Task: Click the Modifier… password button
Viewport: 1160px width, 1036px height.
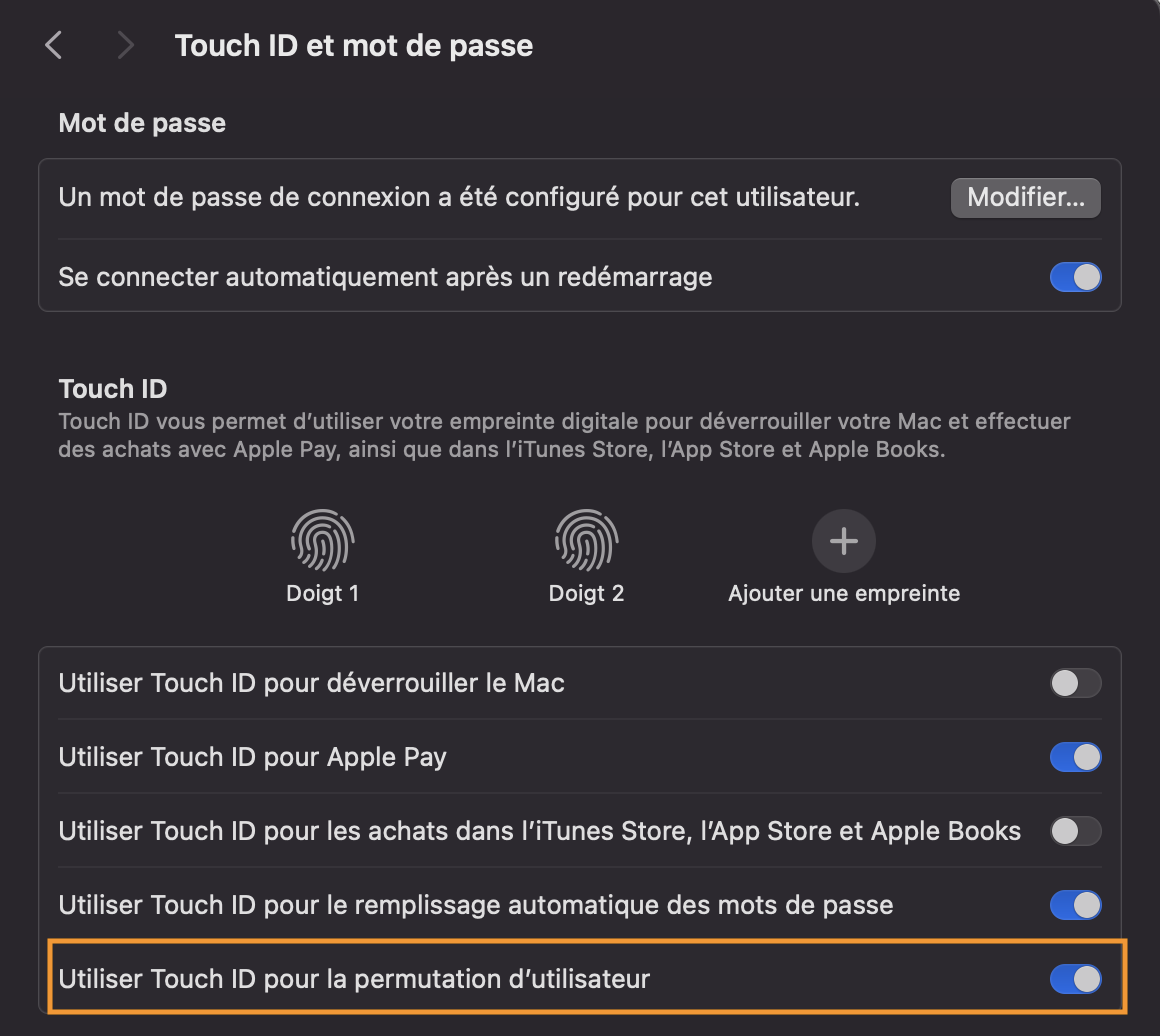Action: coord(1025,197)
